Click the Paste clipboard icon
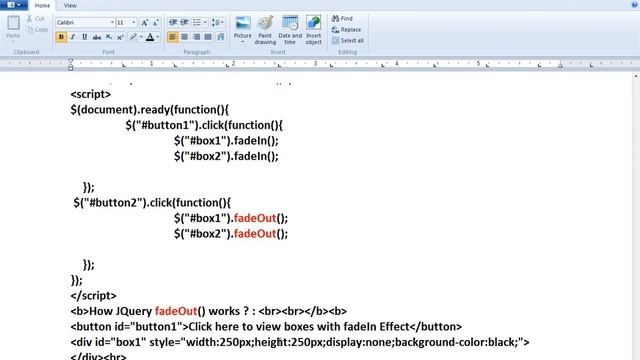Viewport: 640px width, 360px height. pyautogui.click(x=13, y=23)
